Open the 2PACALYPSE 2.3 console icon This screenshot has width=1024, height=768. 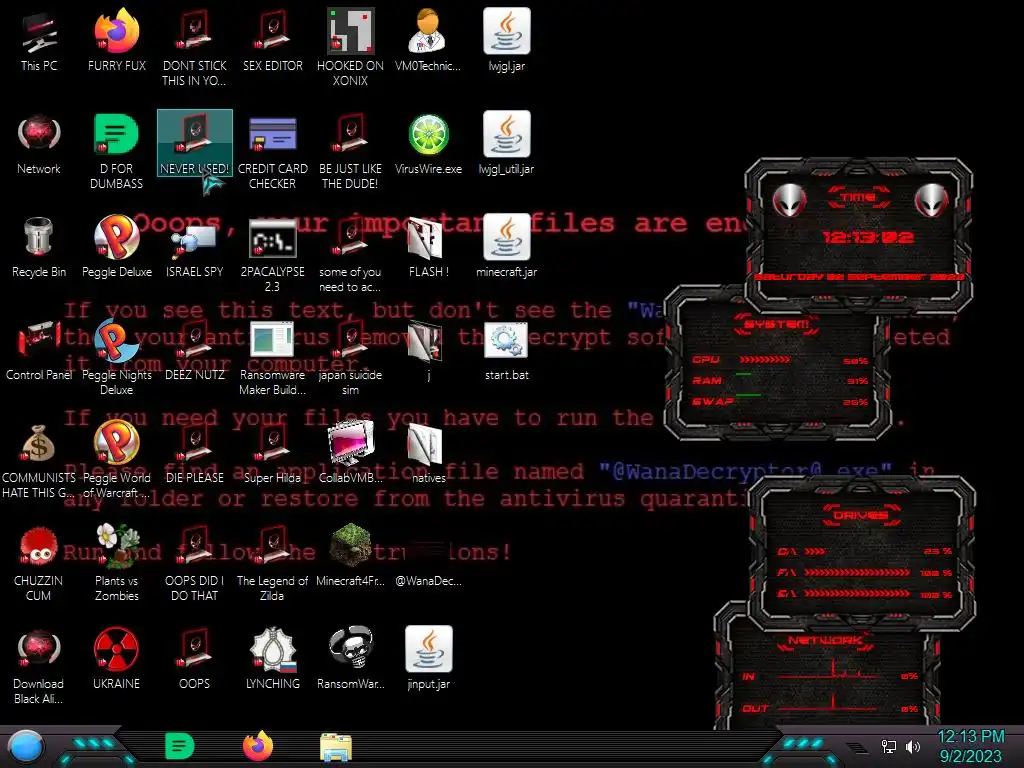pos(272,254)
